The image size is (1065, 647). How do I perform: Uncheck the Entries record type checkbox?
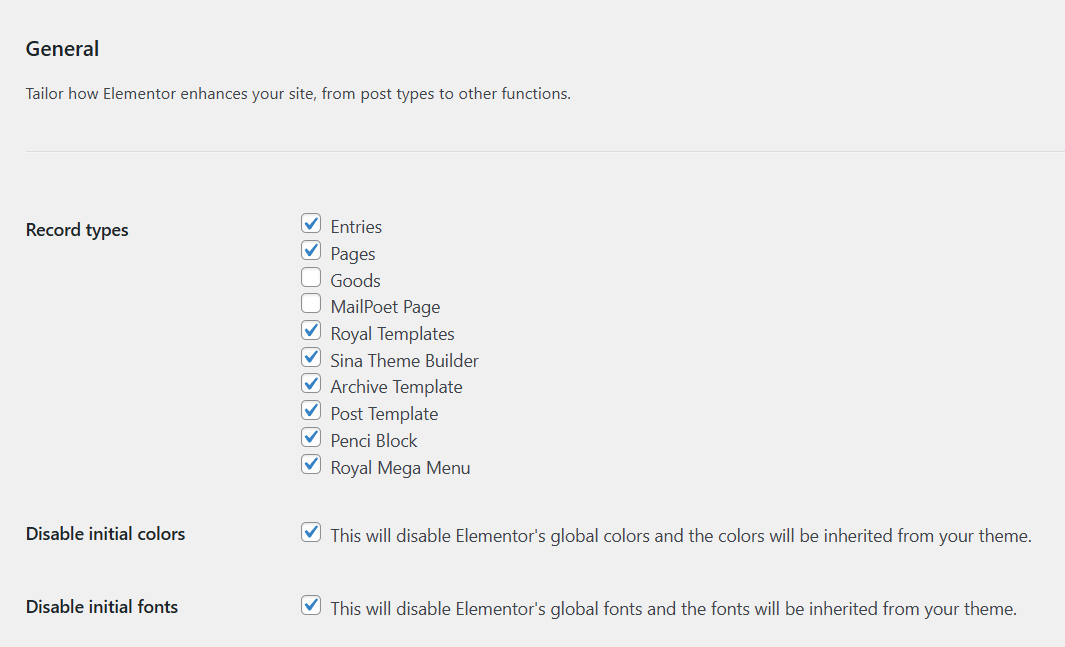click(x=311, y=223)
